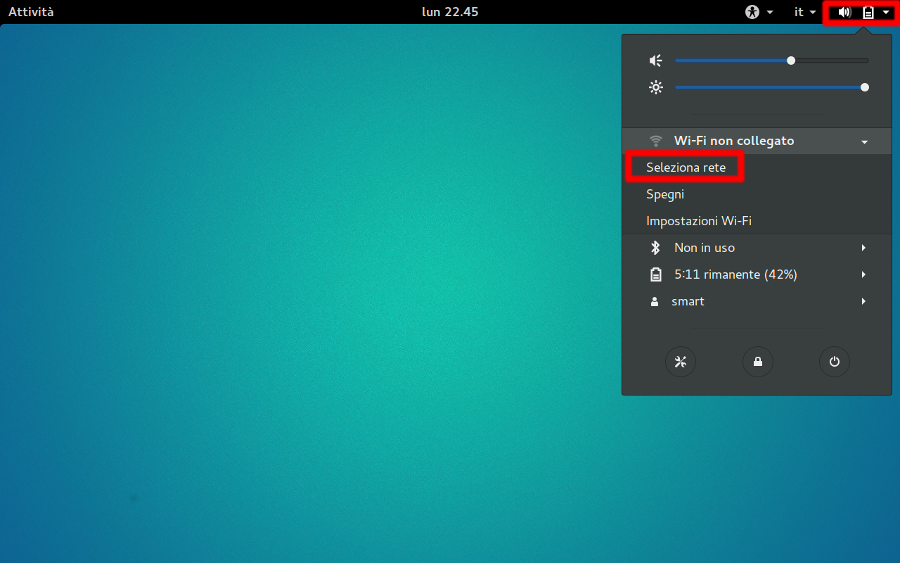This screenshot has width=900, height=563.
Task: Collapse the Wi-Fi non collegato section
Action: [864, 142]
